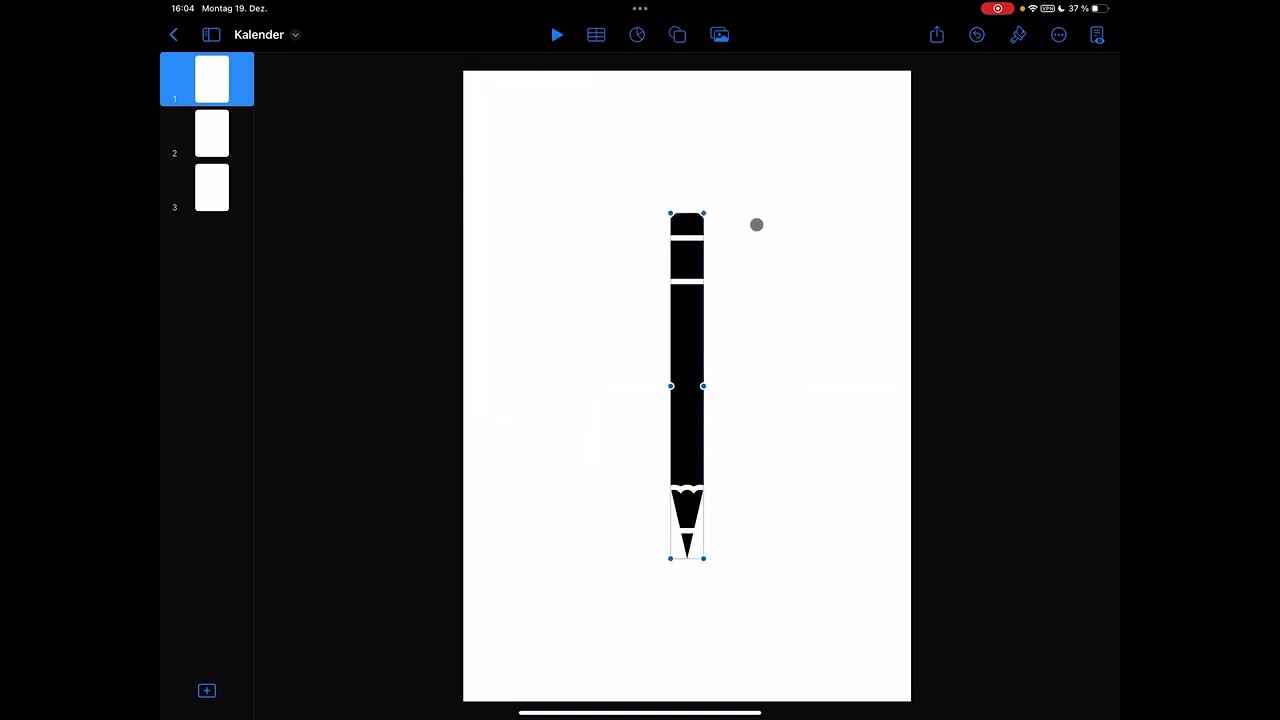Select slide 3 thumbnail
This screenshot has height=720, width=1280.
click(212, 188)
